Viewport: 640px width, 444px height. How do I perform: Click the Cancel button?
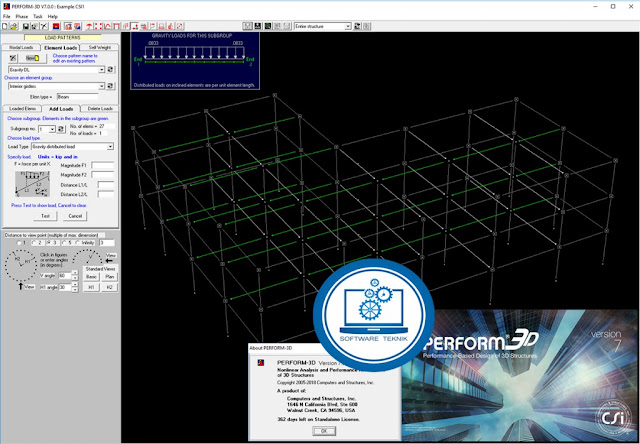75,216
